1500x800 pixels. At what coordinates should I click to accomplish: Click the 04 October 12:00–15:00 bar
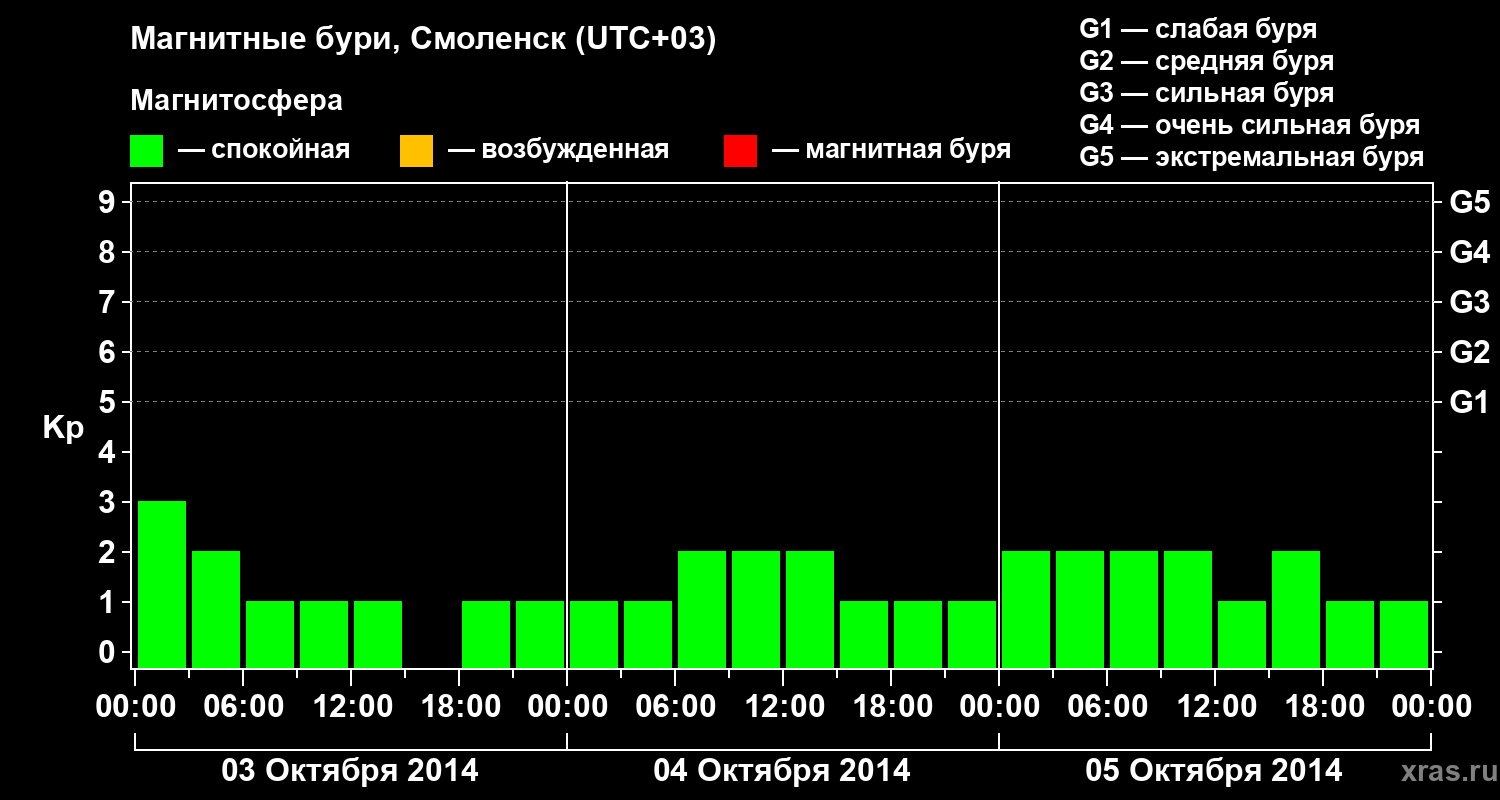point(810,609)
